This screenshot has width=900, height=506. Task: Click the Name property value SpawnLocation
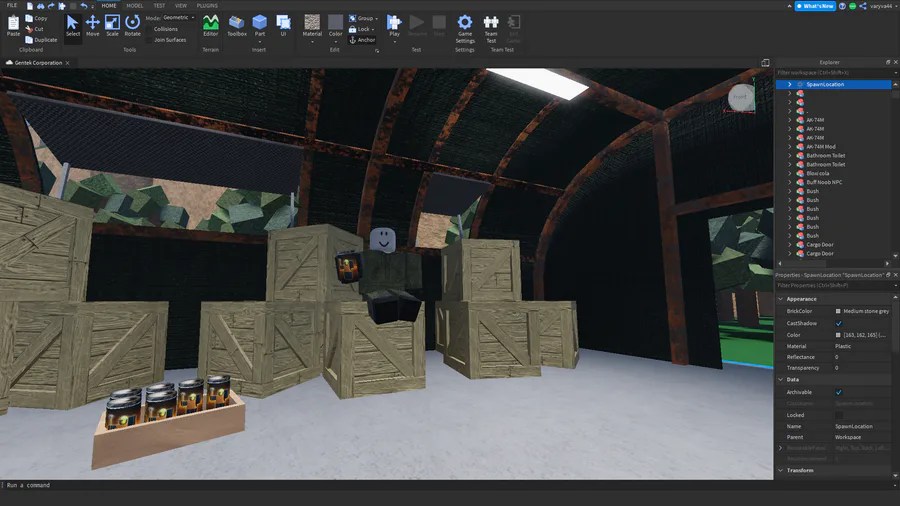[854, 426]
